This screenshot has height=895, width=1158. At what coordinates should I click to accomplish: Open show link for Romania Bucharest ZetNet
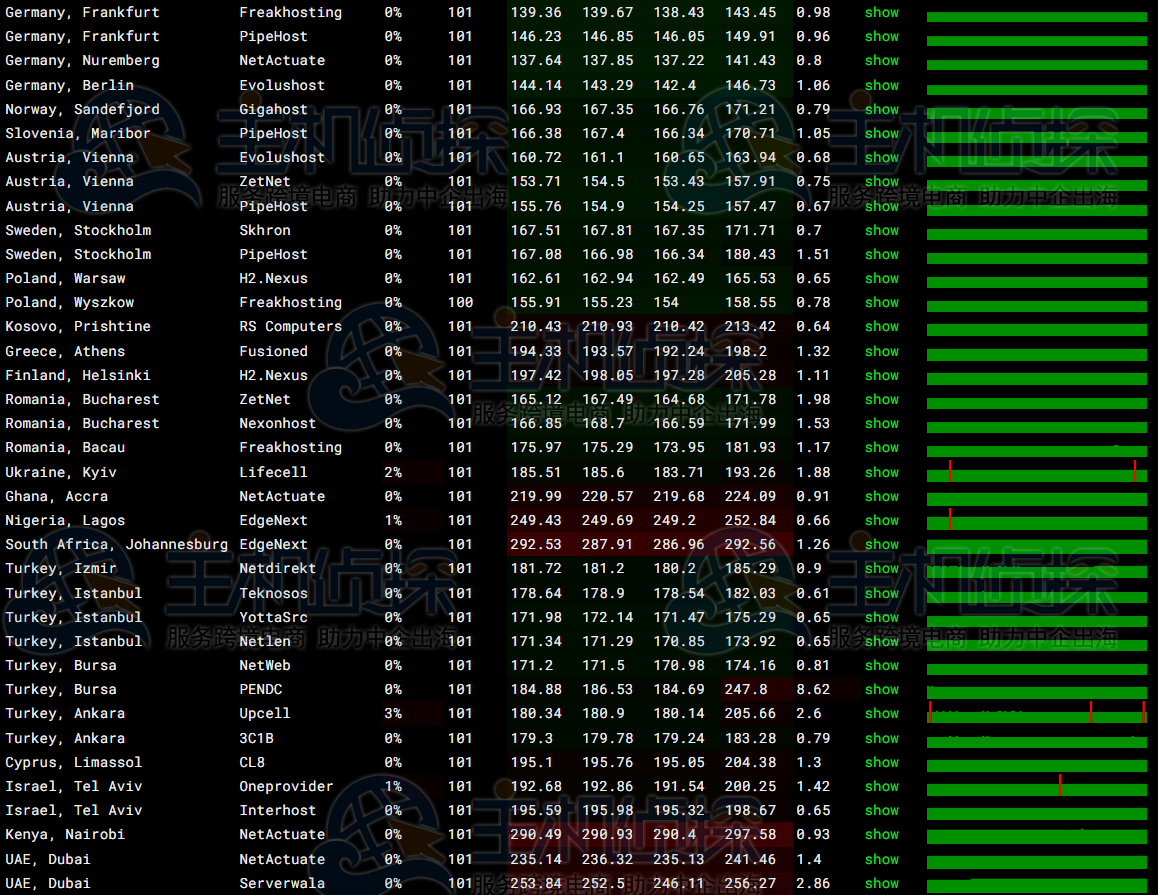point(882,400)
